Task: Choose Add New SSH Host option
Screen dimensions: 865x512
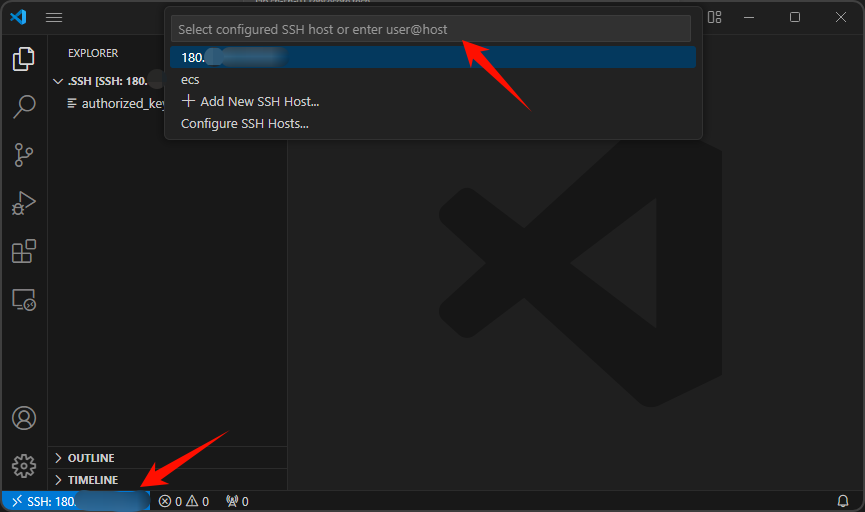Action: tap(250, 101)
